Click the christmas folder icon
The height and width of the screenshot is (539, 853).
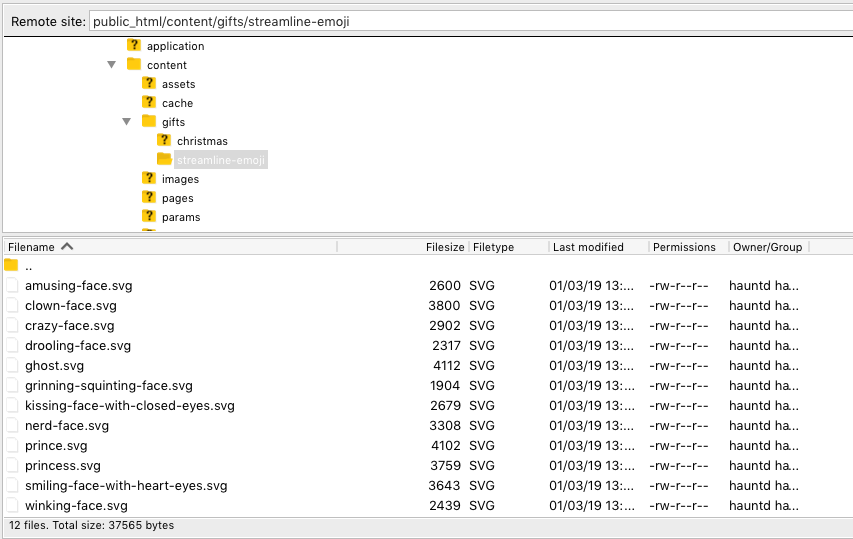(164, 141)
